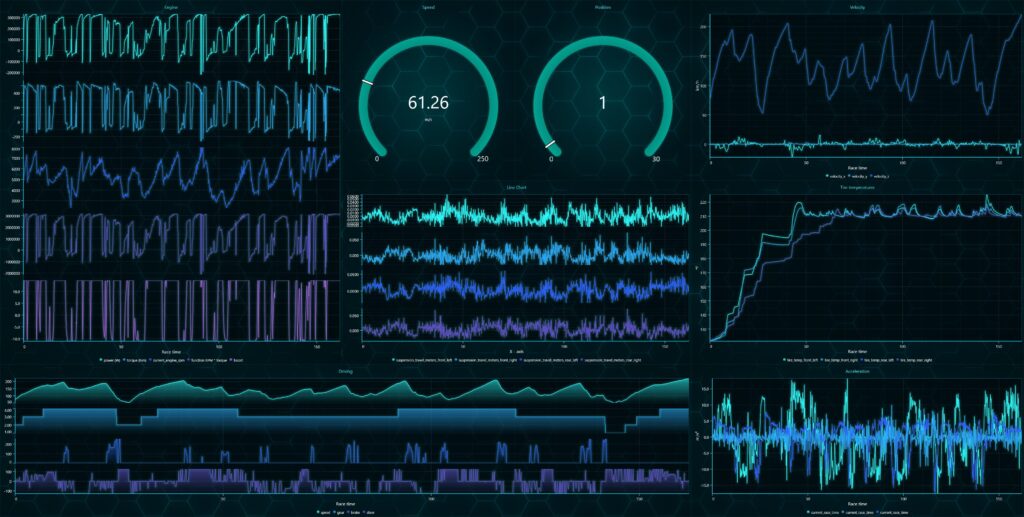Click the 30 max label on position gauge

click(x=656, y=159)
